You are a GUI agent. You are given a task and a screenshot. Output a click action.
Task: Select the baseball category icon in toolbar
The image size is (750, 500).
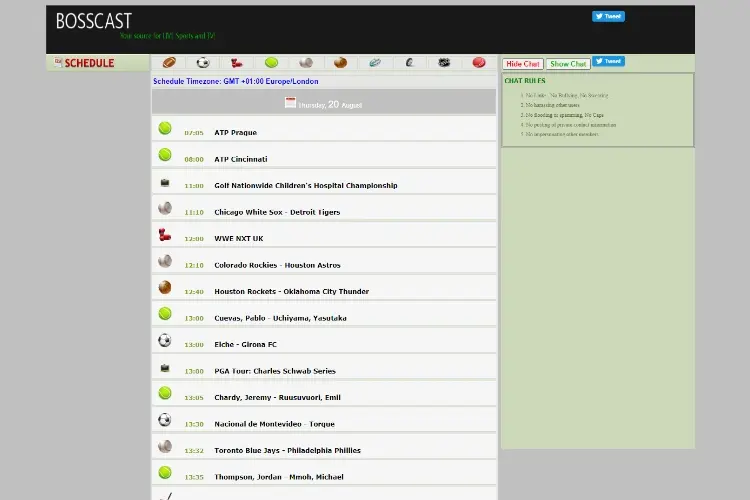click(x=306, y=63)
